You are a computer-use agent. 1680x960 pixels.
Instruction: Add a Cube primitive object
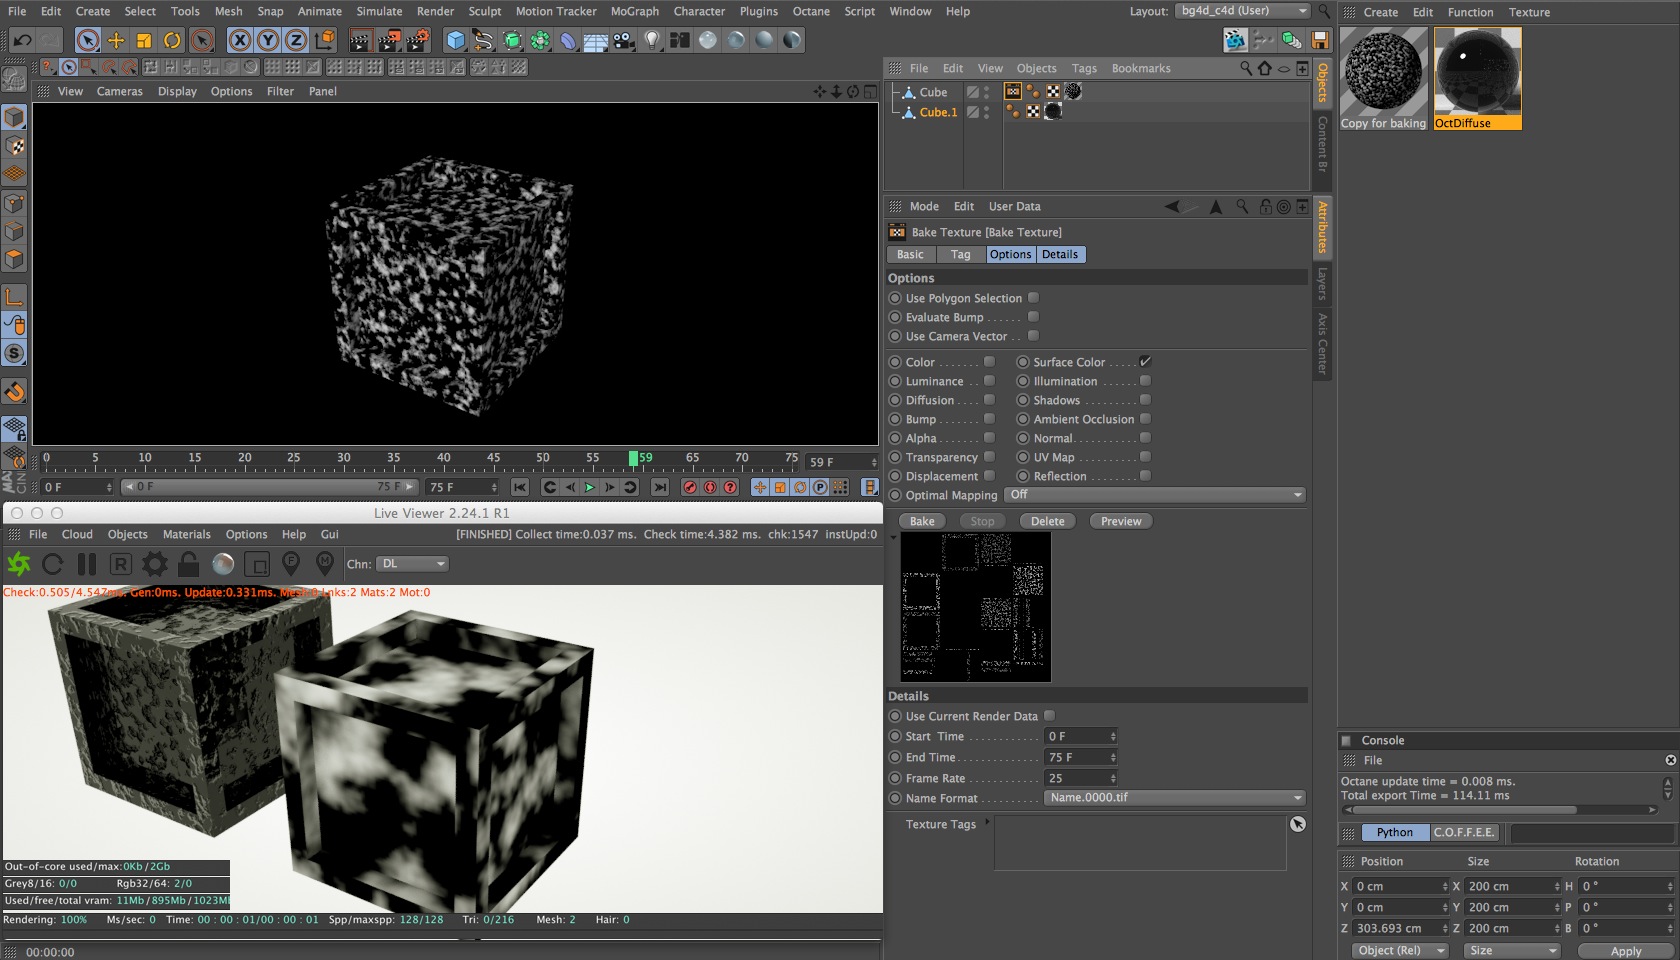[456, 40]
